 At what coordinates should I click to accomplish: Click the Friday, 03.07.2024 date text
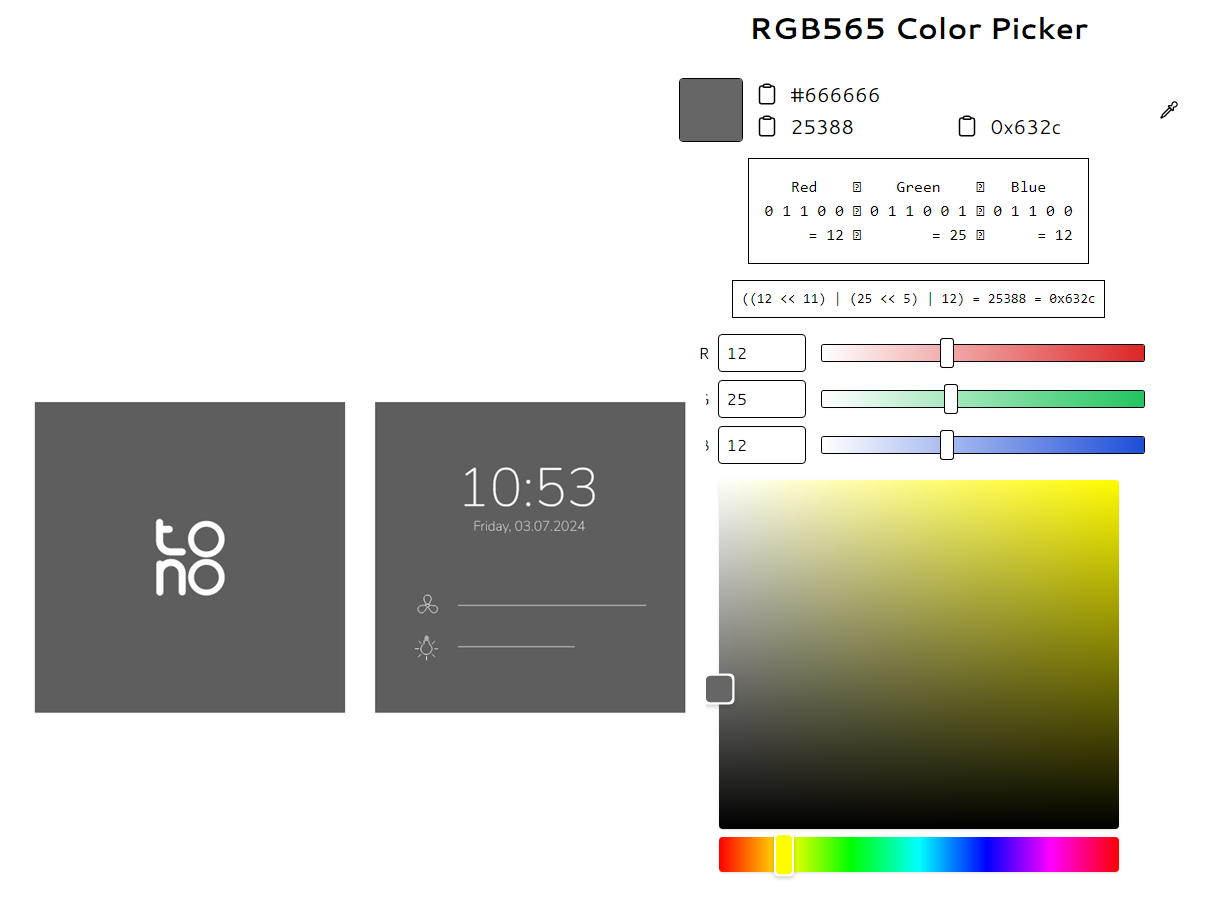(x=529, y=526)
